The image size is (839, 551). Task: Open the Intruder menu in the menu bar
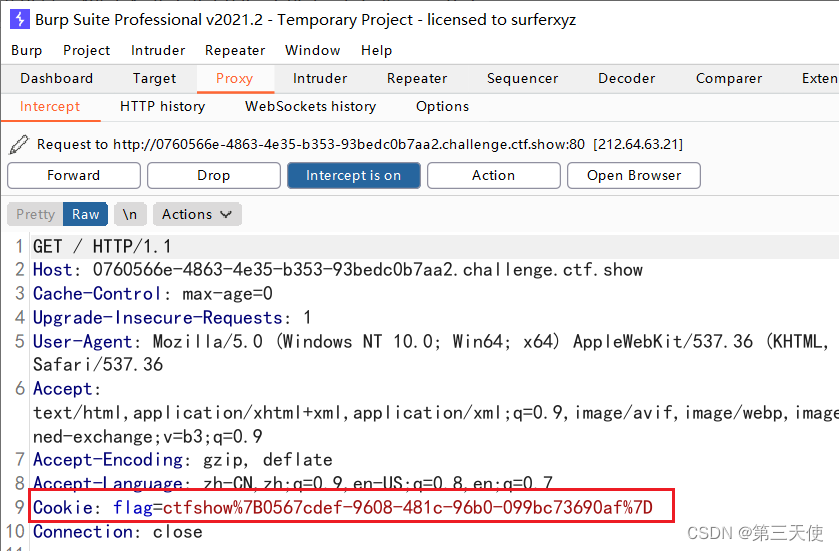point(158,50)
